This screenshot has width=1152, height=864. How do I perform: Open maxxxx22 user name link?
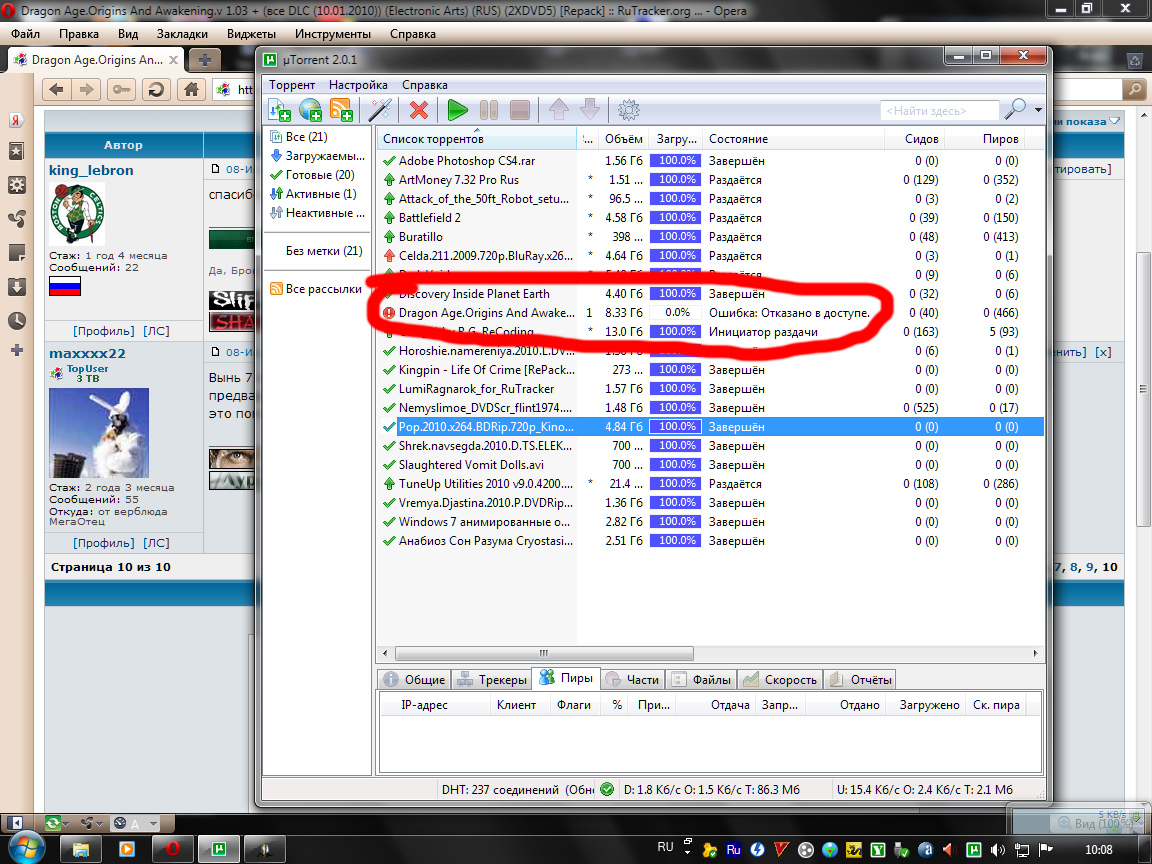(x=87, y=353)
